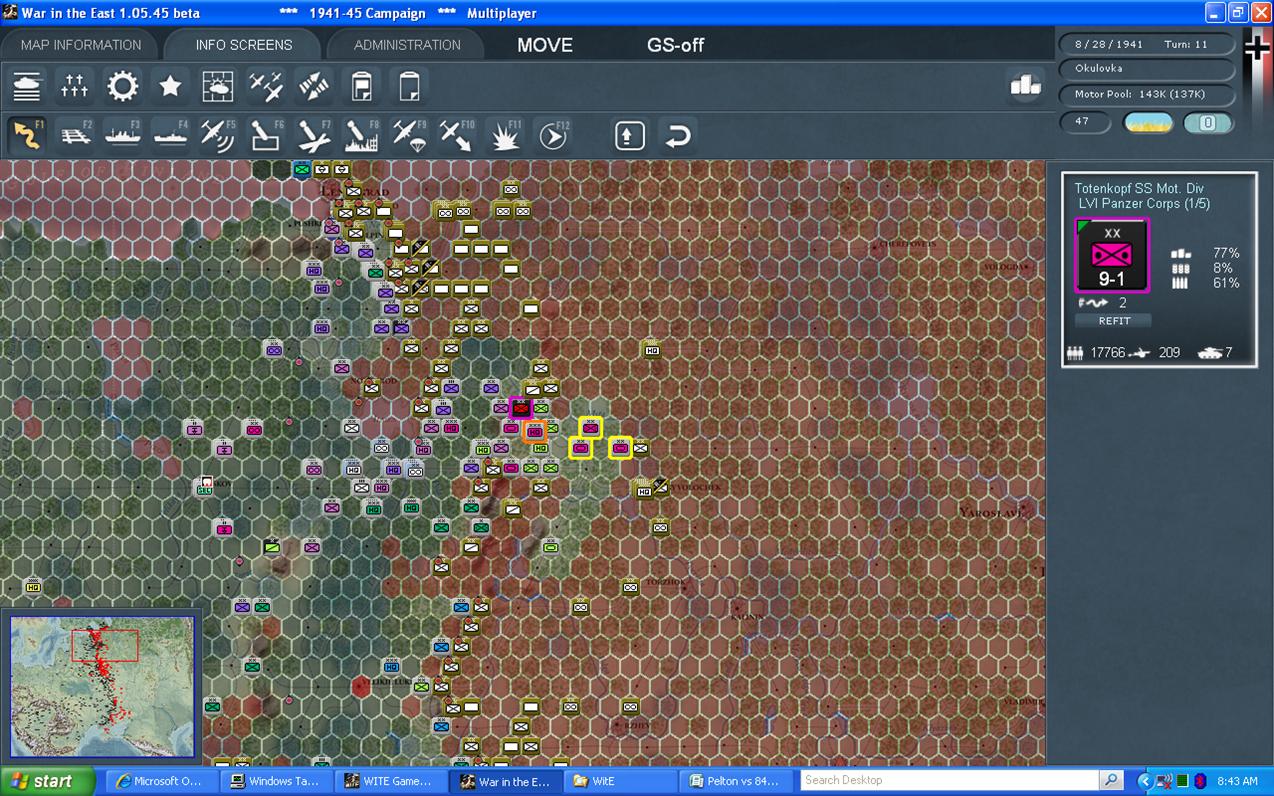The image size is (1274, 796).
Task: Select the F4 amphibious ship mode icon
Action: pyautogui.click(x=171, y=134)
